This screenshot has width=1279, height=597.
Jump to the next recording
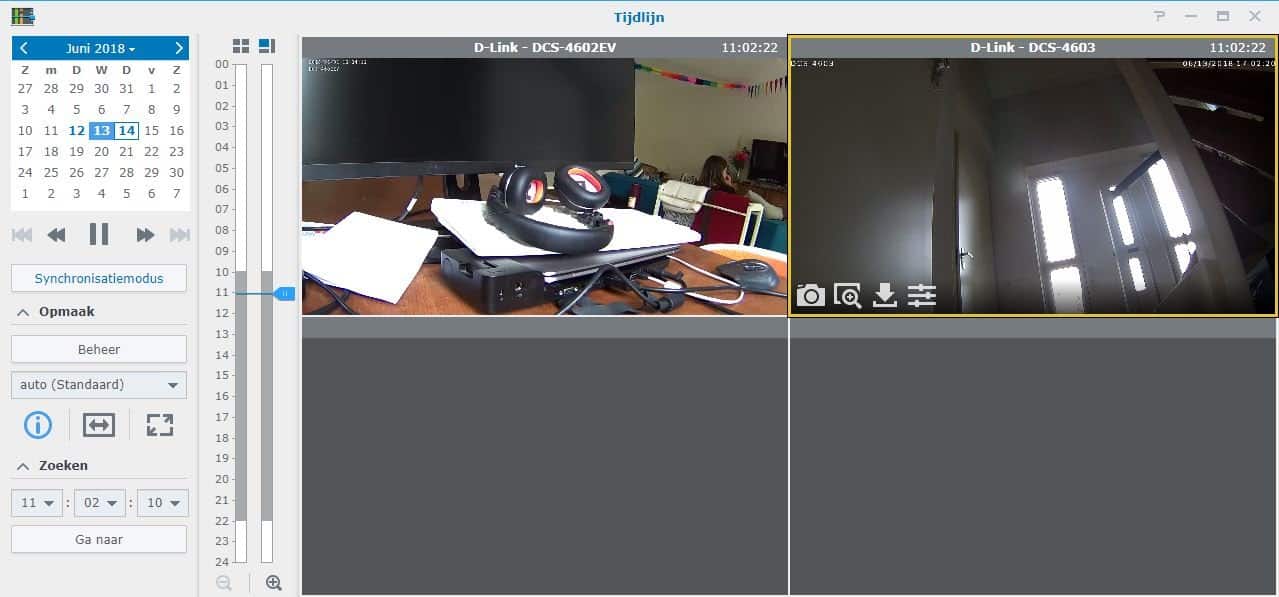(180, 235)
